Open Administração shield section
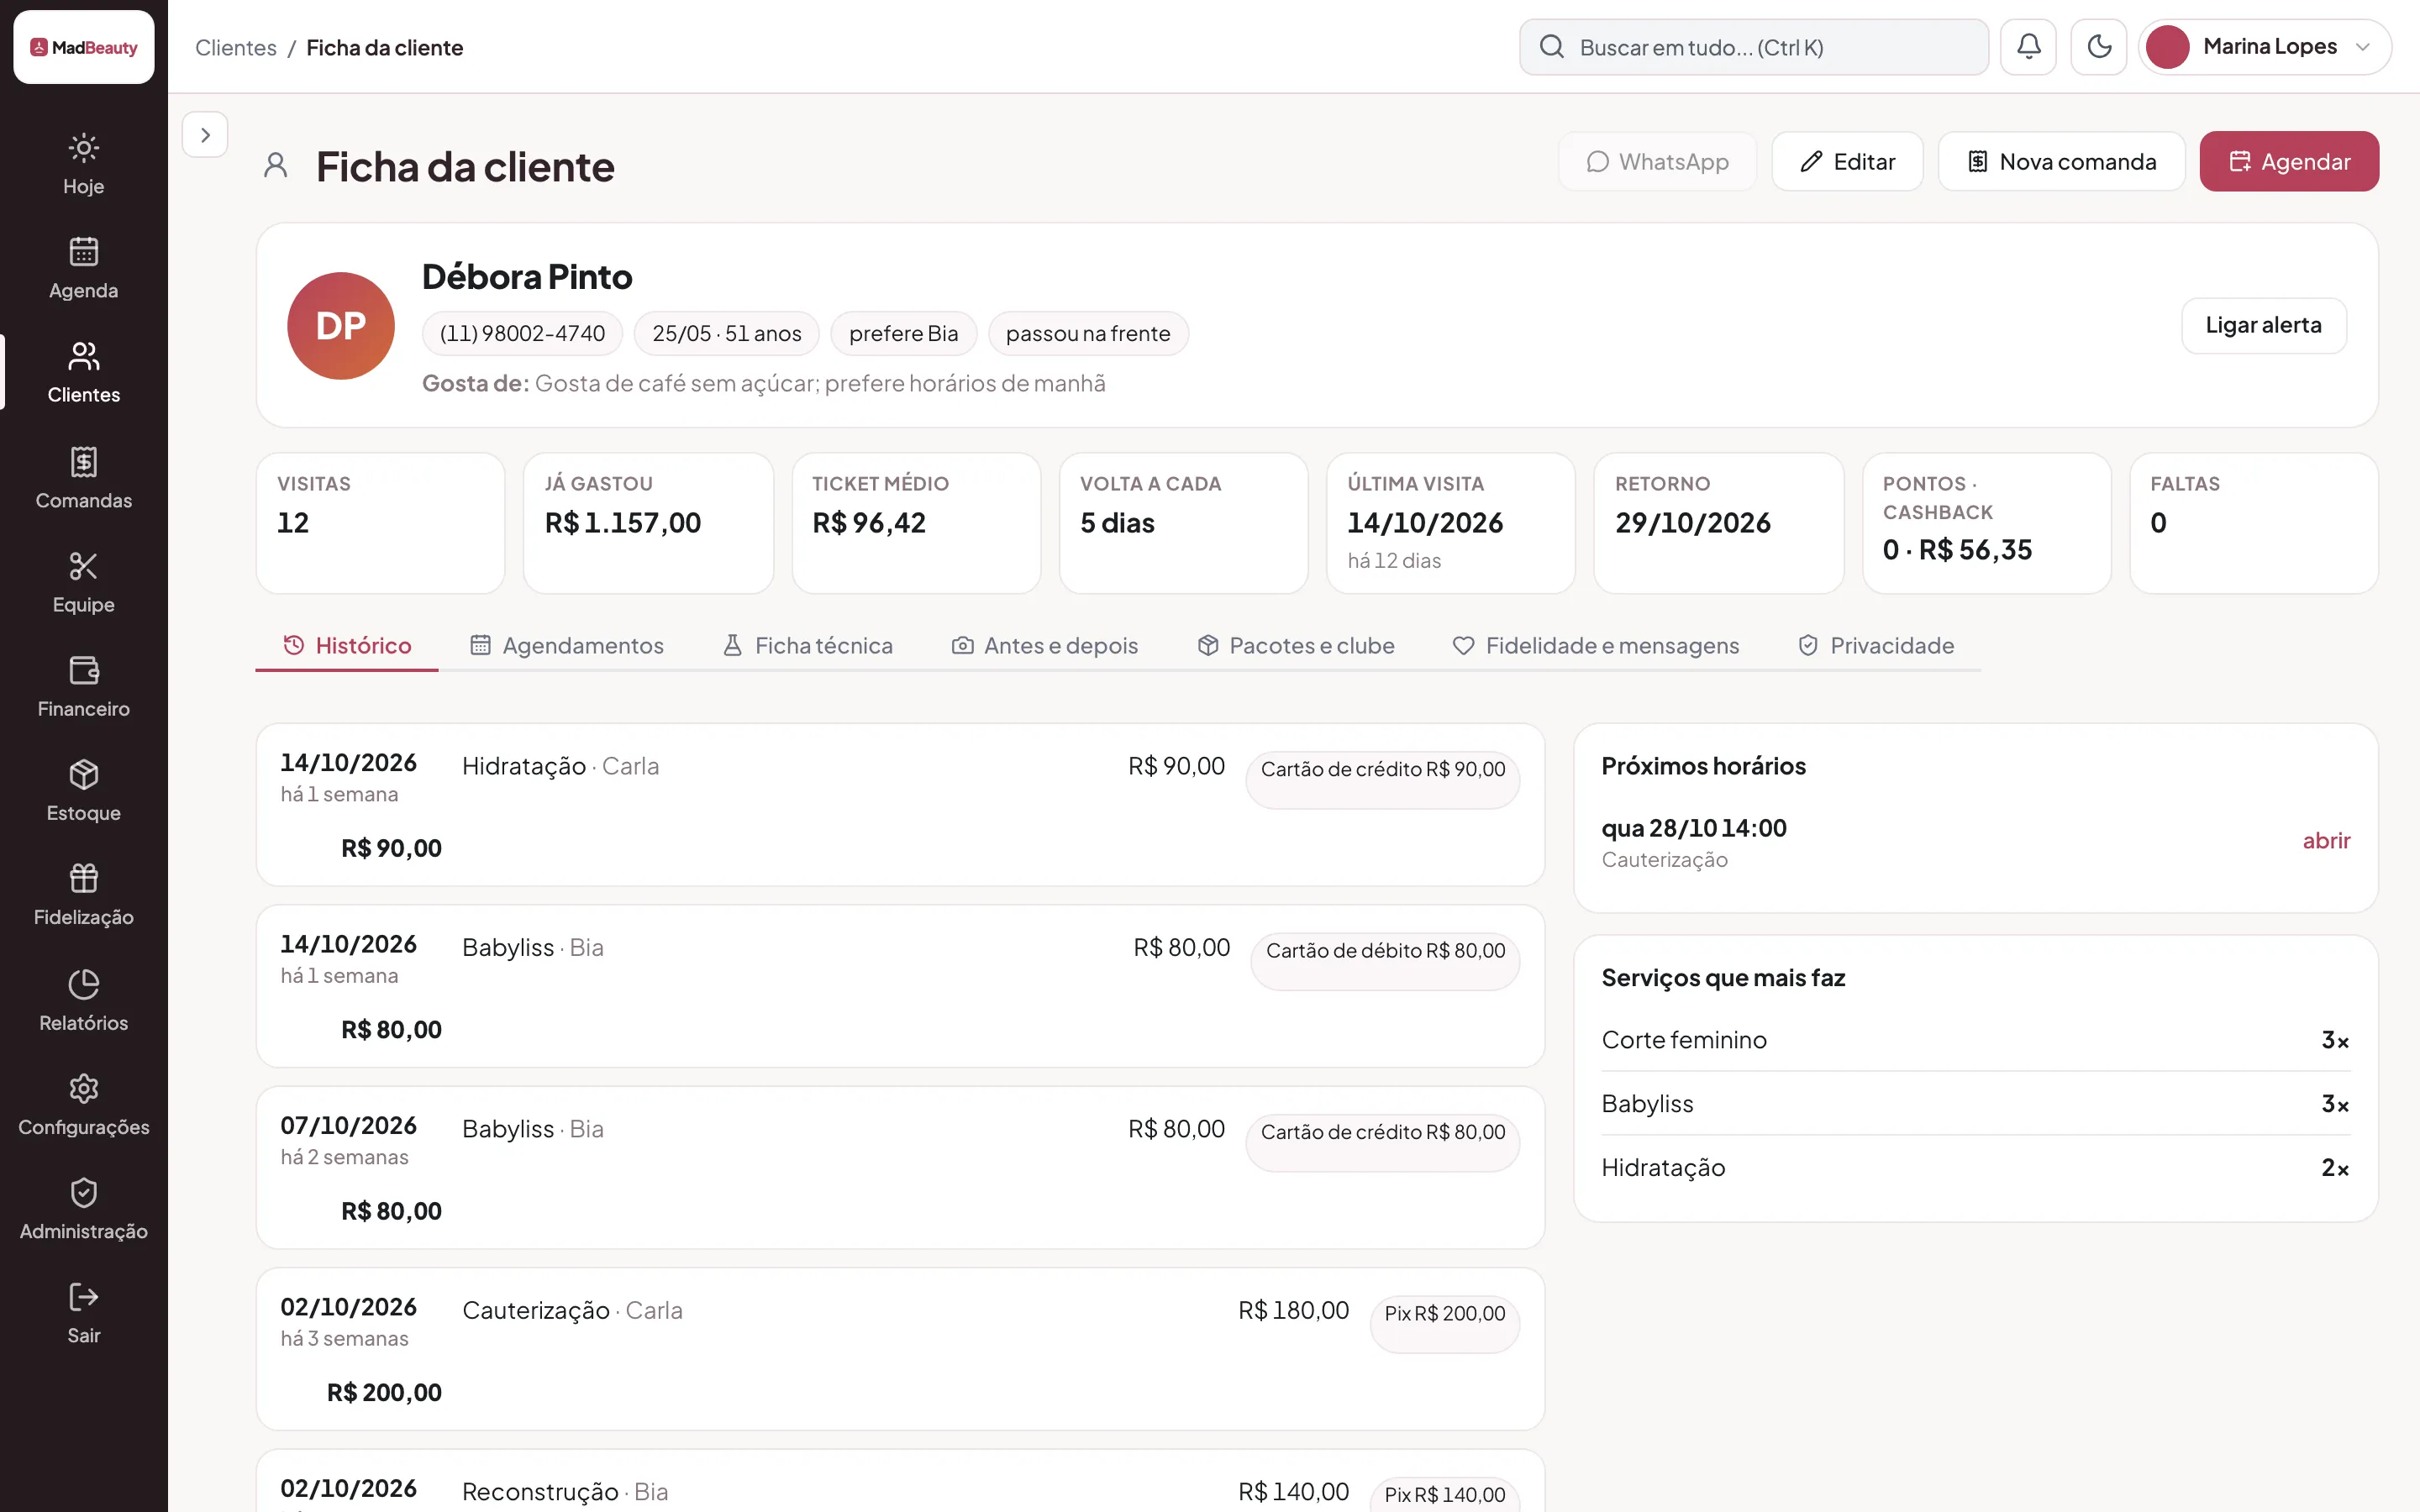The image size is (2420, 1512). pyautogui.click(x=83, y=1209)
